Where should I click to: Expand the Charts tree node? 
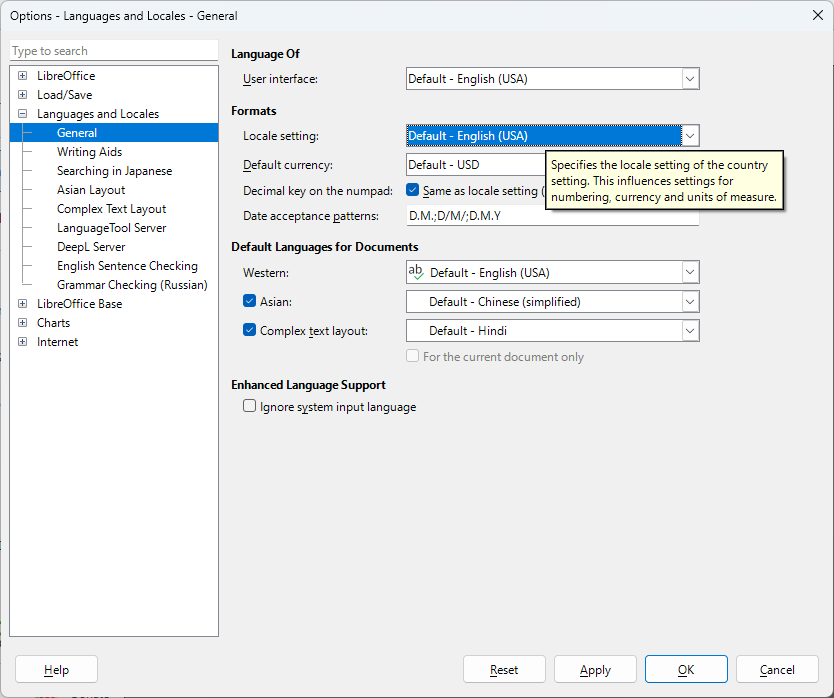point(22,323)
